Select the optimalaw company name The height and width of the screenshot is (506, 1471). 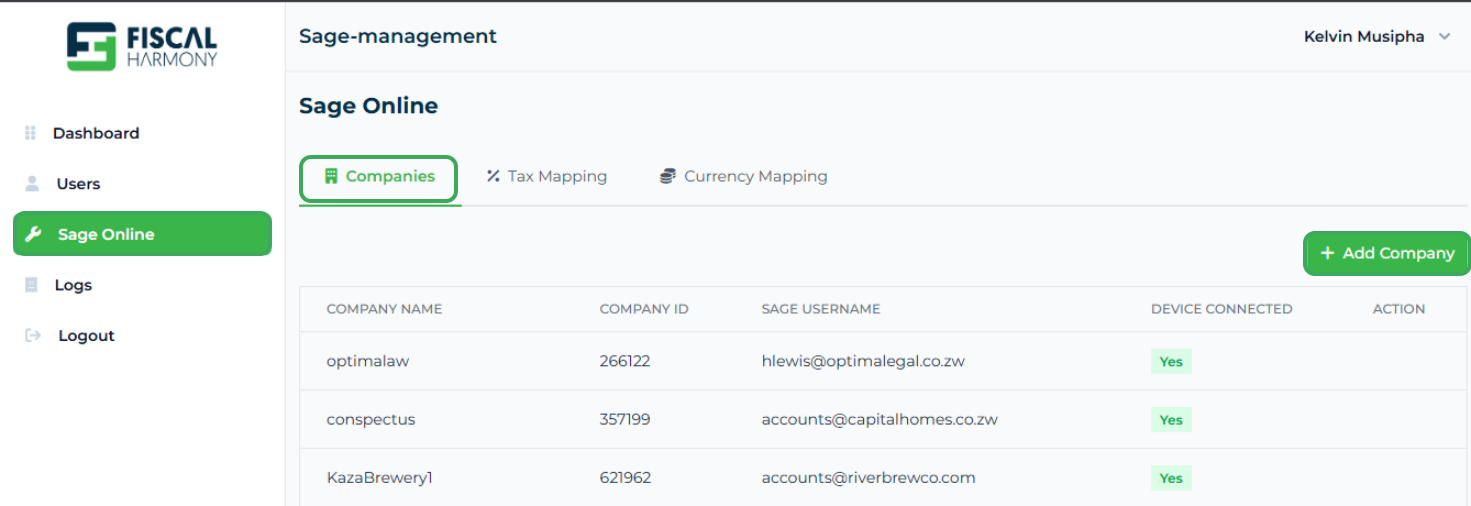click(x=368, y=361)
